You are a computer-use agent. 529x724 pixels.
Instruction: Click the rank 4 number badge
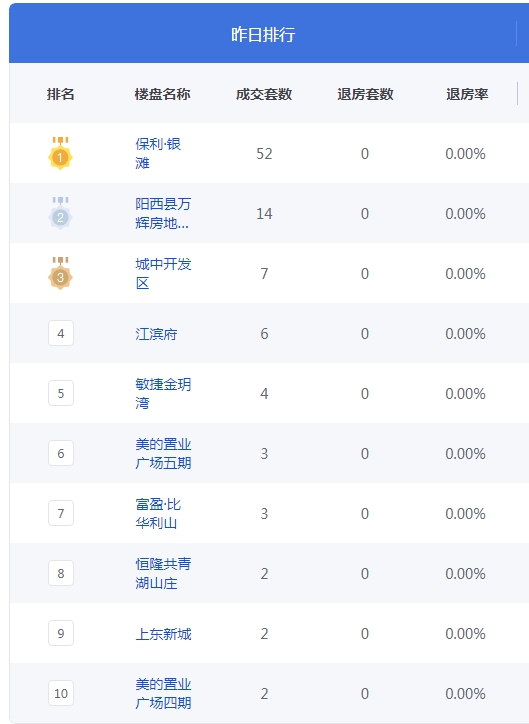pos(61,333)
